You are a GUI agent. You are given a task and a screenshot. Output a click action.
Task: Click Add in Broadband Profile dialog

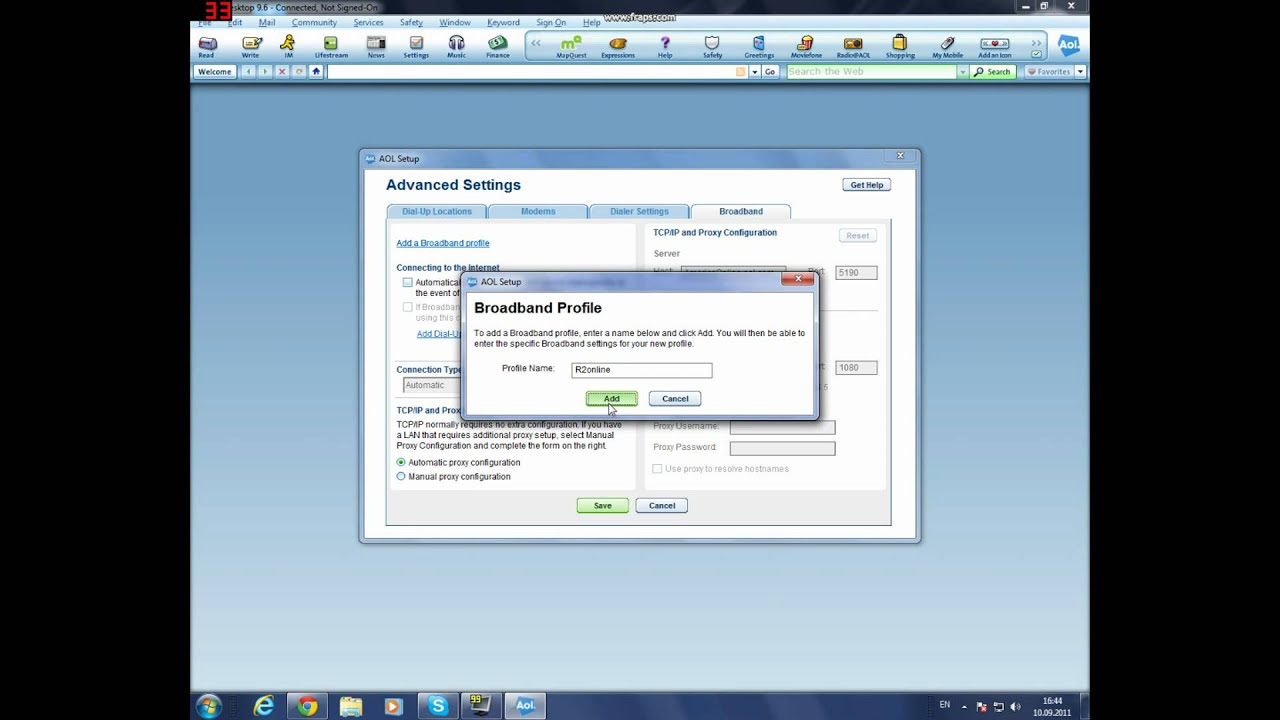(611, 398)
